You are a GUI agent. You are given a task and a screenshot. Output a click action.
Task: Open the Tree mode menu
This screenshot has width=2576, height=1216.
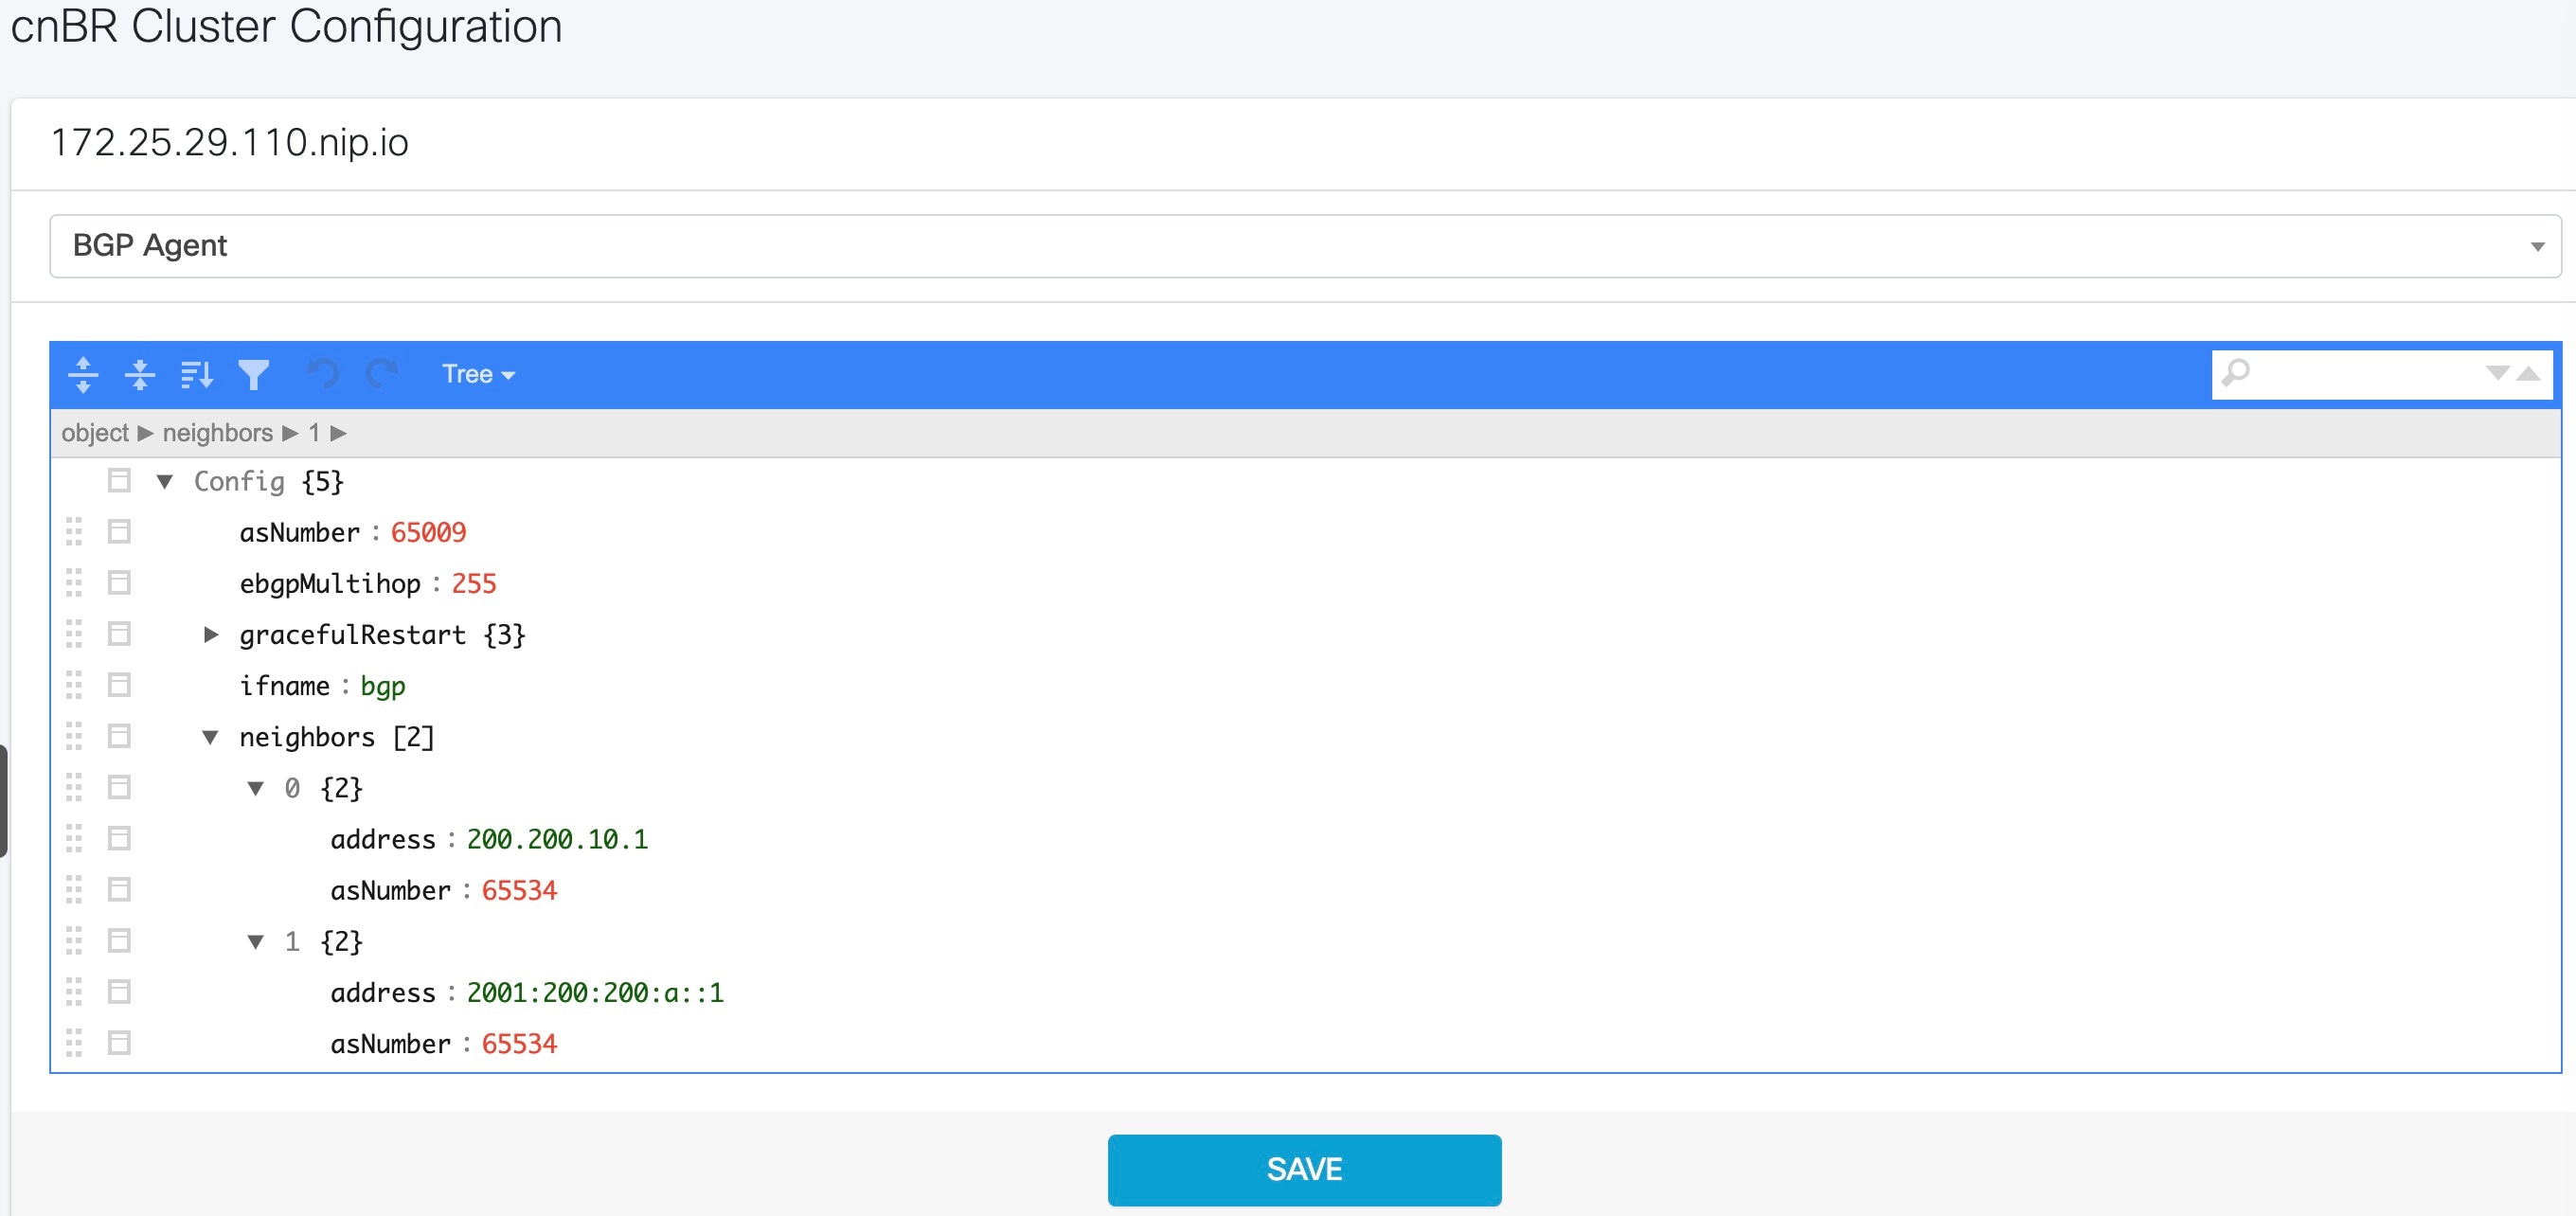[478, 375]
